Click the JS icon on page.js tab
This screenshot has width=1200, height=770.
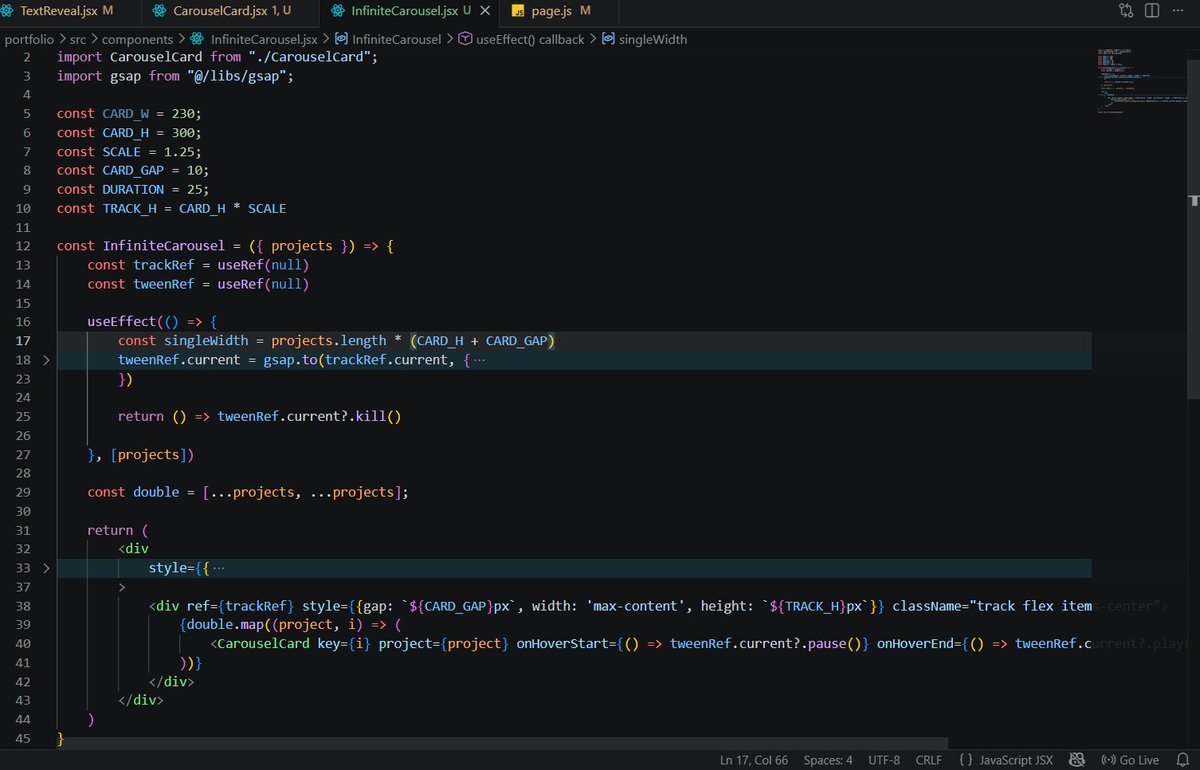pos(519,10)
